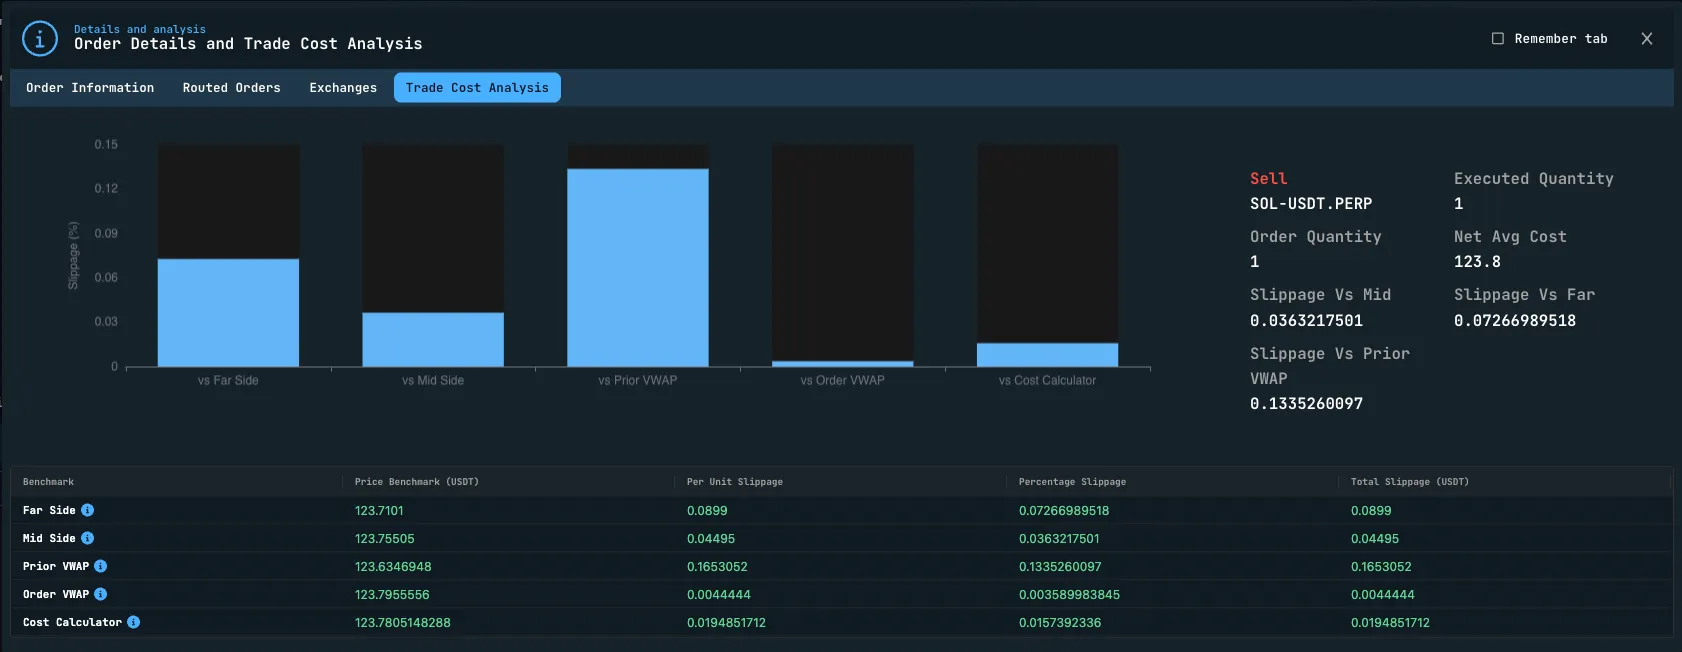
Task: Sort by Price Benchmark (USDT) column header
Action: [416, 482]
